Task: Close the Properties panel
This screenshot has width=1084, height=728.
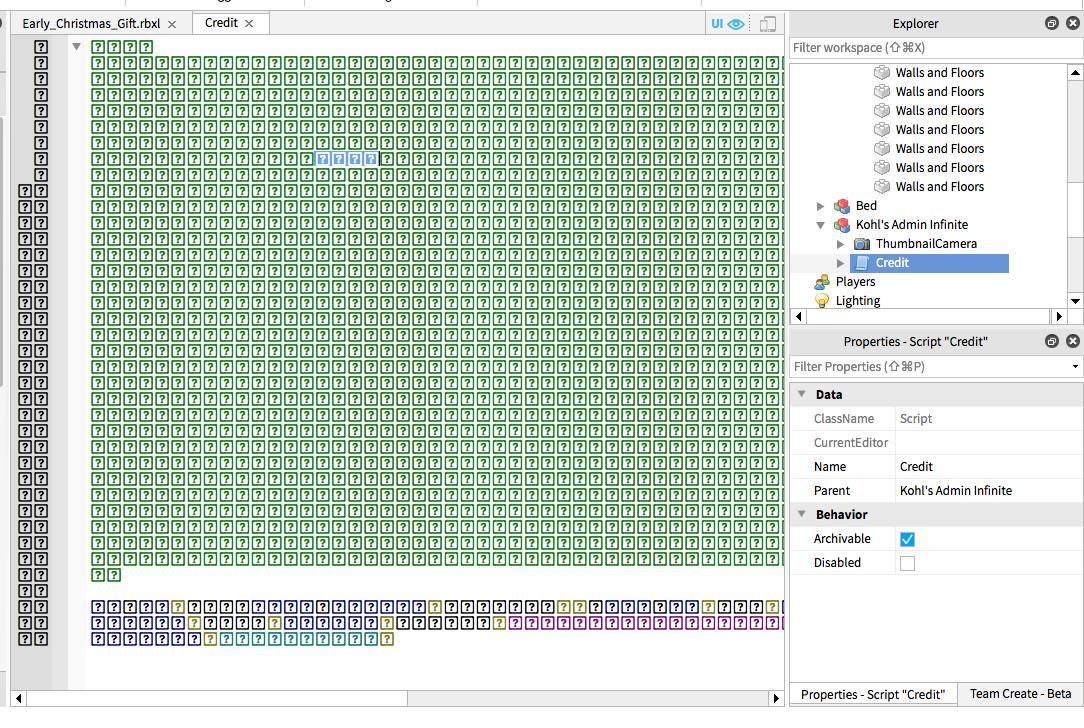Action: click(x=1073, y=341)
